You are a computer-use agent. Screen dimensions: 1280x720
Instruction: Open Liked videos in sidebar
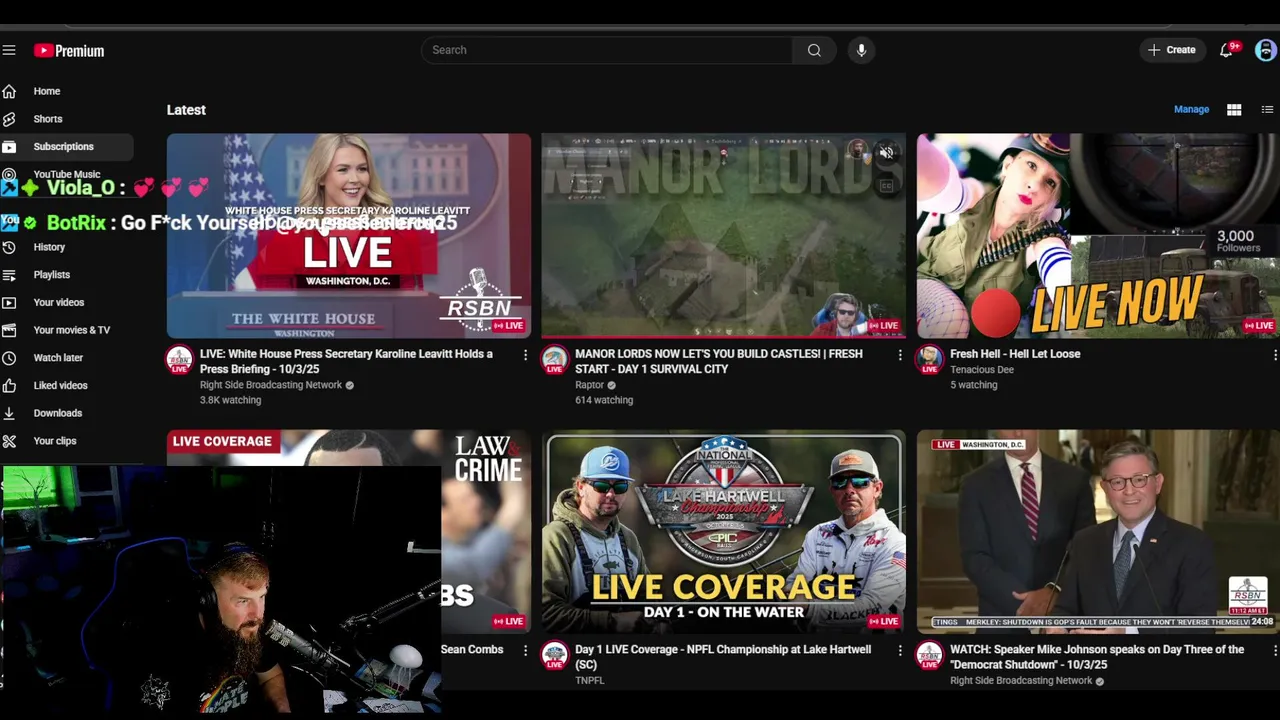click(61, 385)
